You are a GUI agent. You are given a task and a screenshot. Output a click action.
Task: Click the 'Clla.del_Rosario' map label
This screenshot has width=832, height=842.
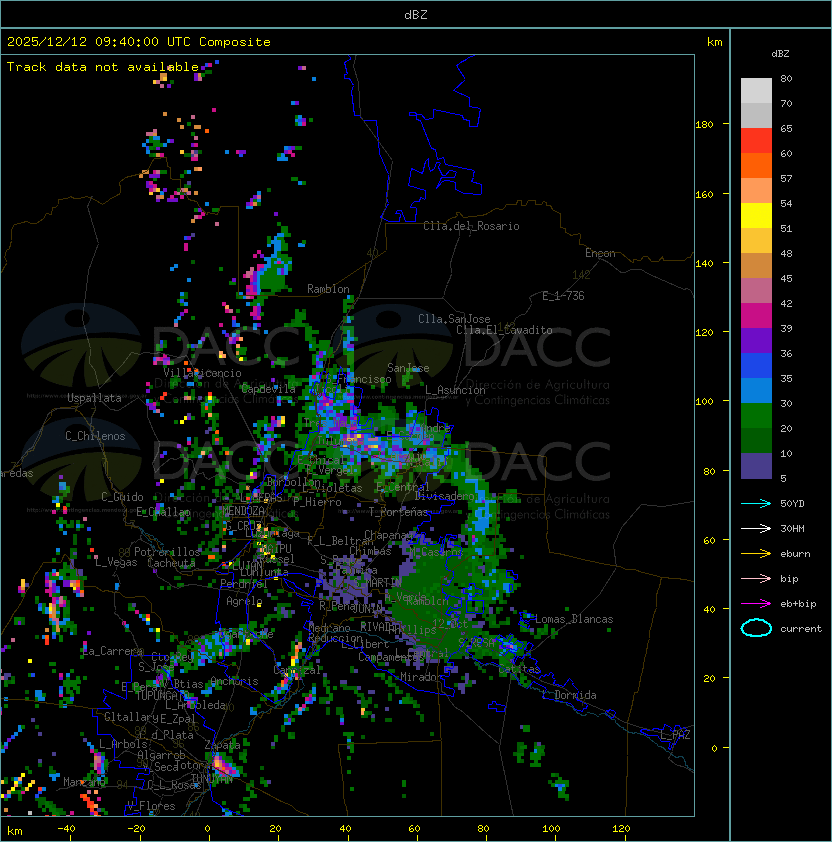pos(471,226)
